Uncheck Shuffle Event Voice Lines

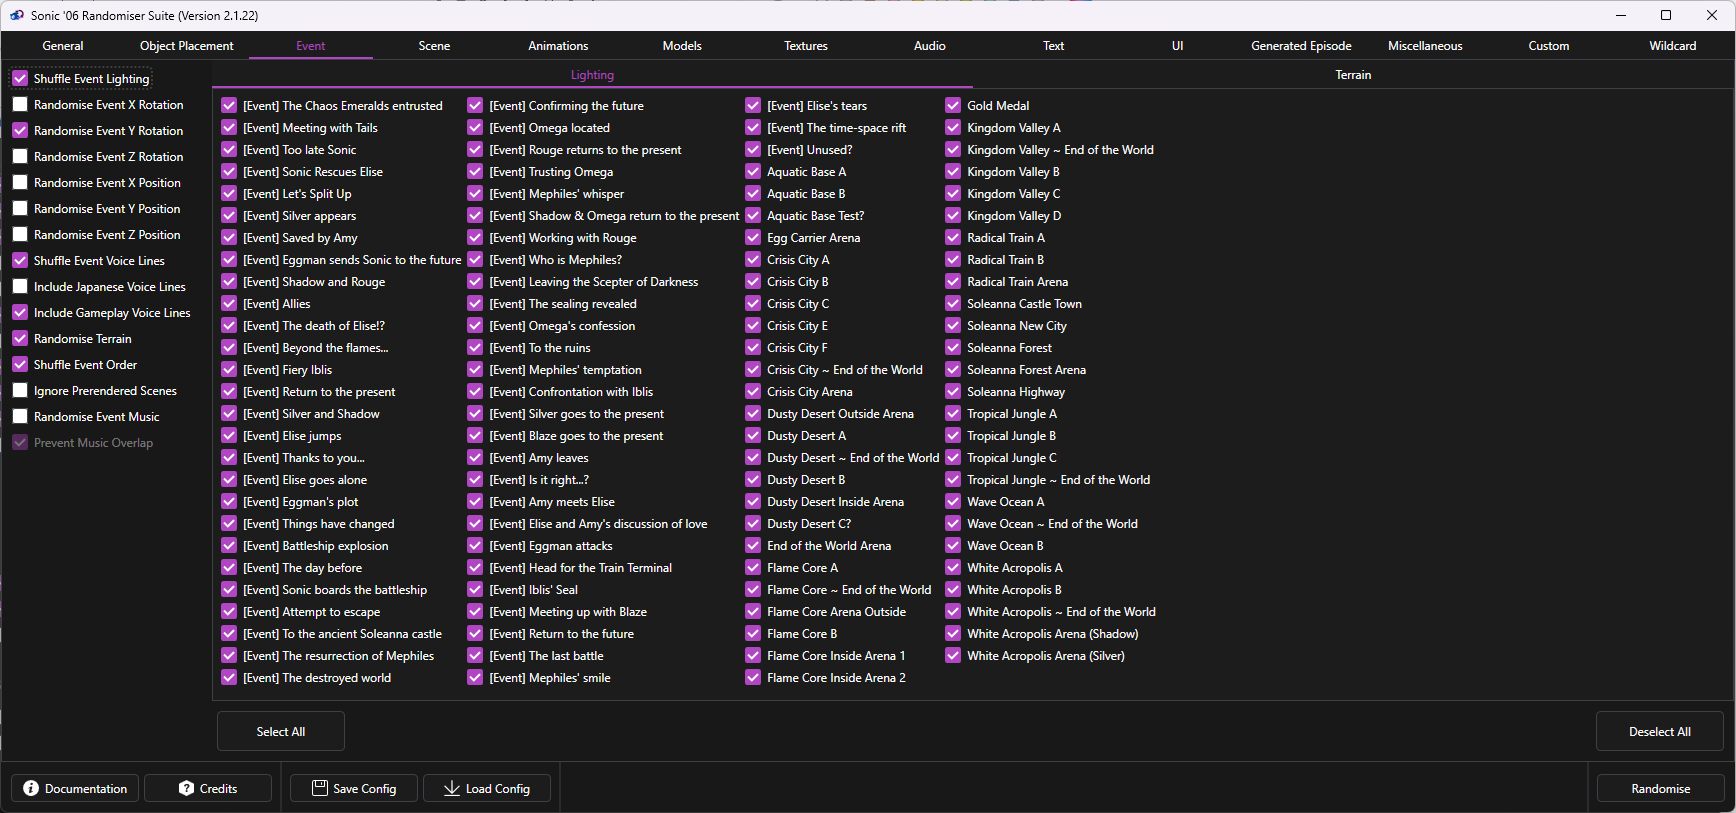click(x=20, y=260)
